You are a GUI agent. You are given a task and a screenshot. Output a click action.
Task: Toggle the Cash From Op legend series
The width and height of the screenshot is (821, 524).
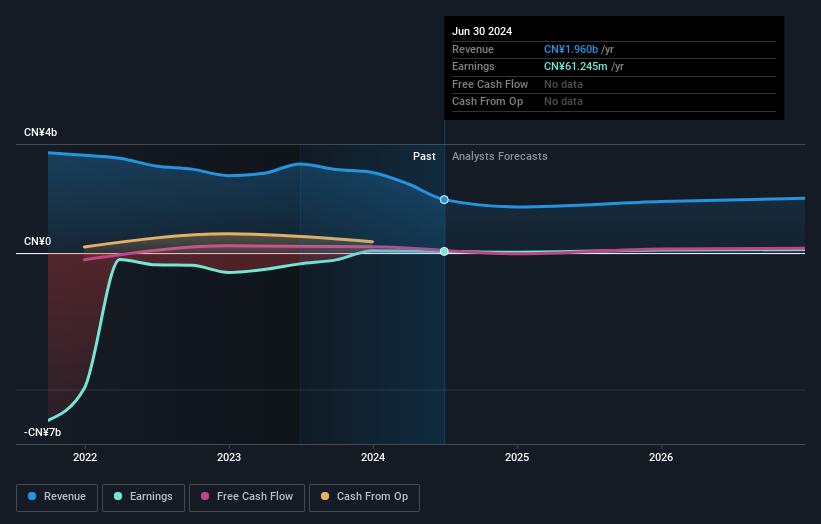pyautogui.click(x=364, y=497)
